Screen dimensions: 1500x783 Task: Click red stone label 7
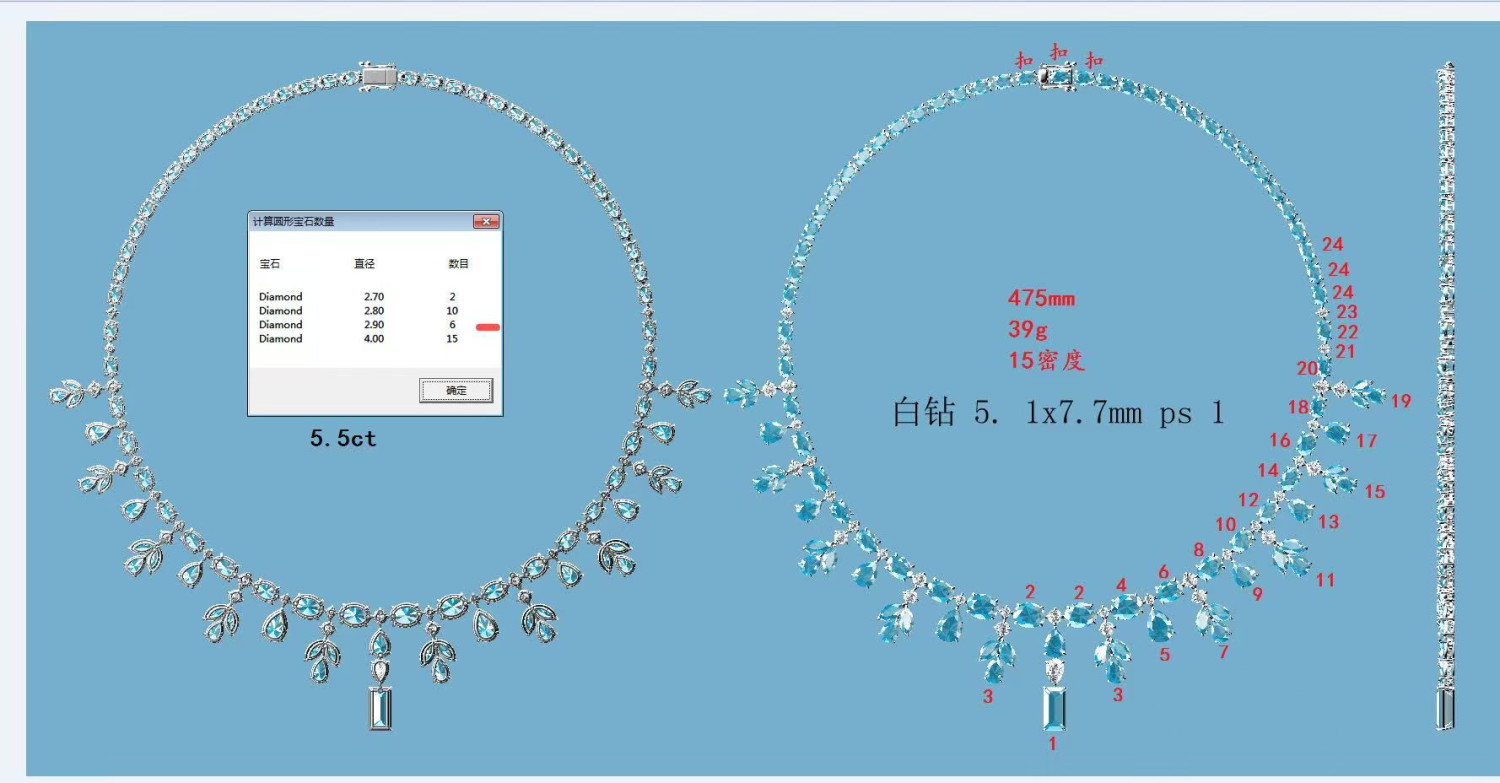click(1223, 652)
